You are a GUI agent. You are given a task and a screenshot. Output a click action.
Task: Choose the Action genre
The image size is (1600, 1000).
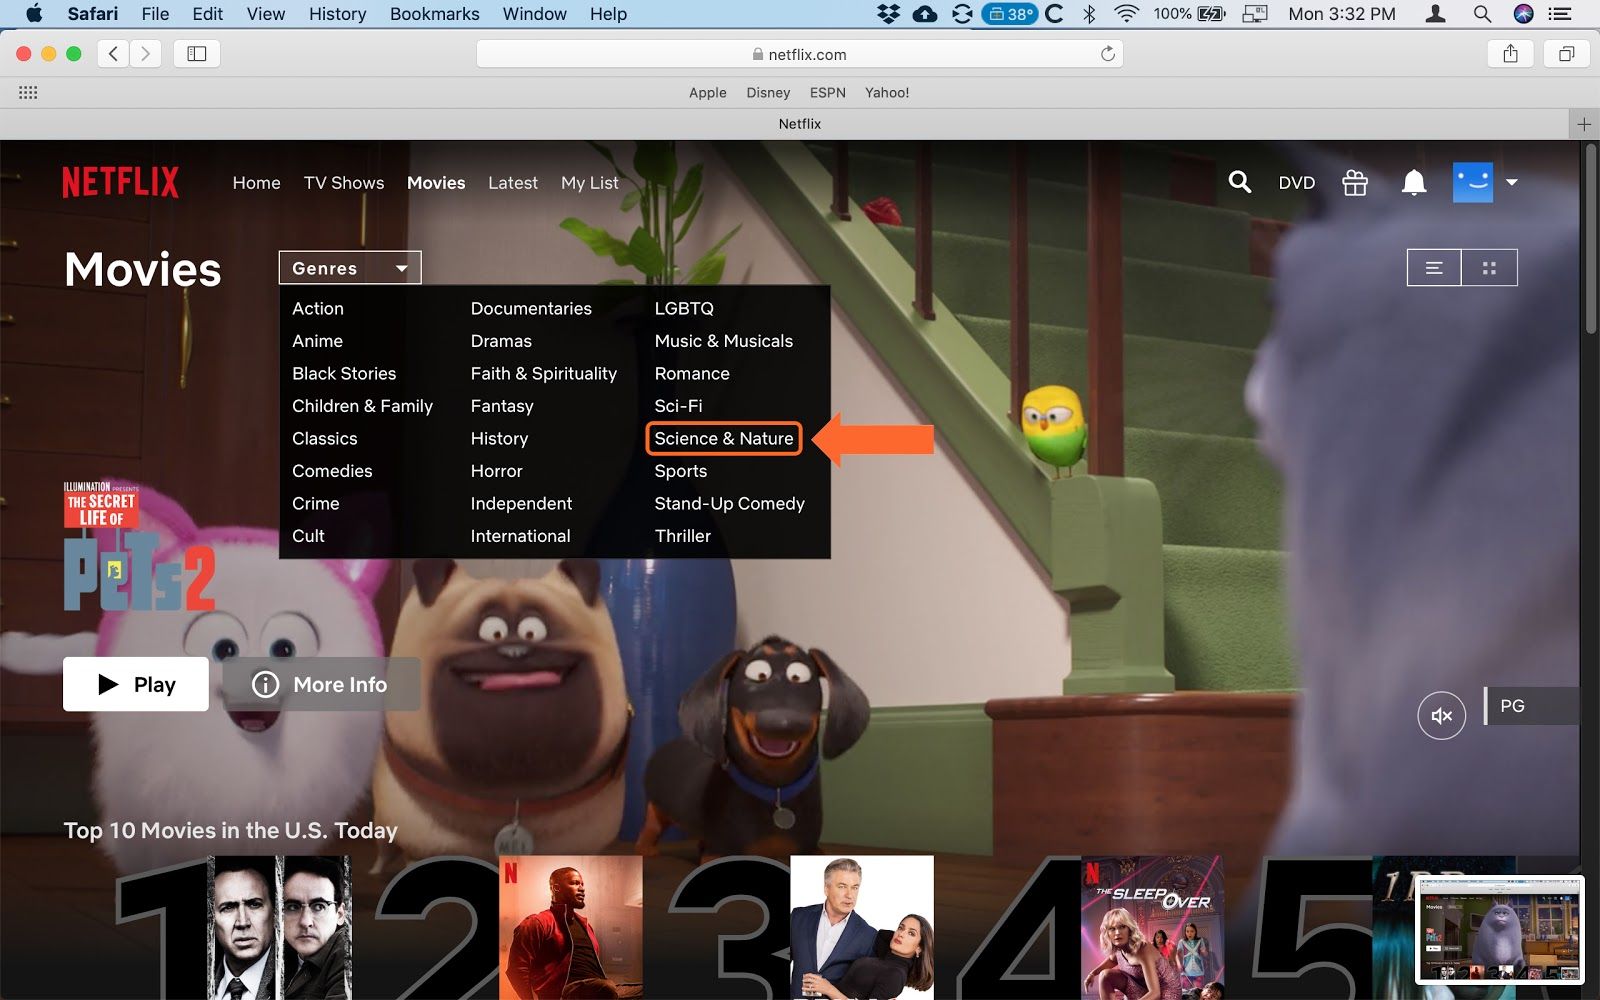point(318,309)
